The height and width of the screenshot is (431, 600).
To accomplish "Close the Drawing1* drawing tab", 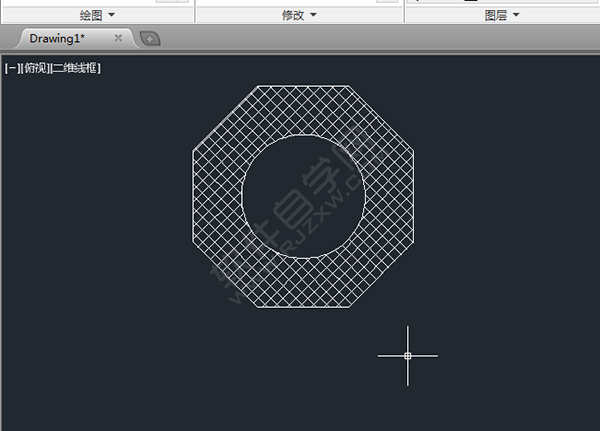I will click(x=118, y=38).
